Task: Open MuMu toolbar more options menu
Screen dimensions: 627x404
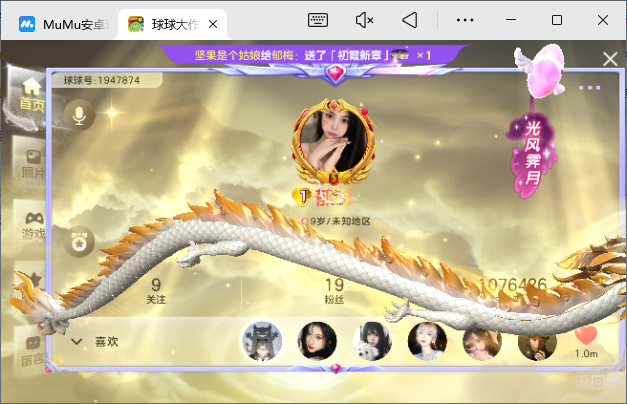Action: 465,20
